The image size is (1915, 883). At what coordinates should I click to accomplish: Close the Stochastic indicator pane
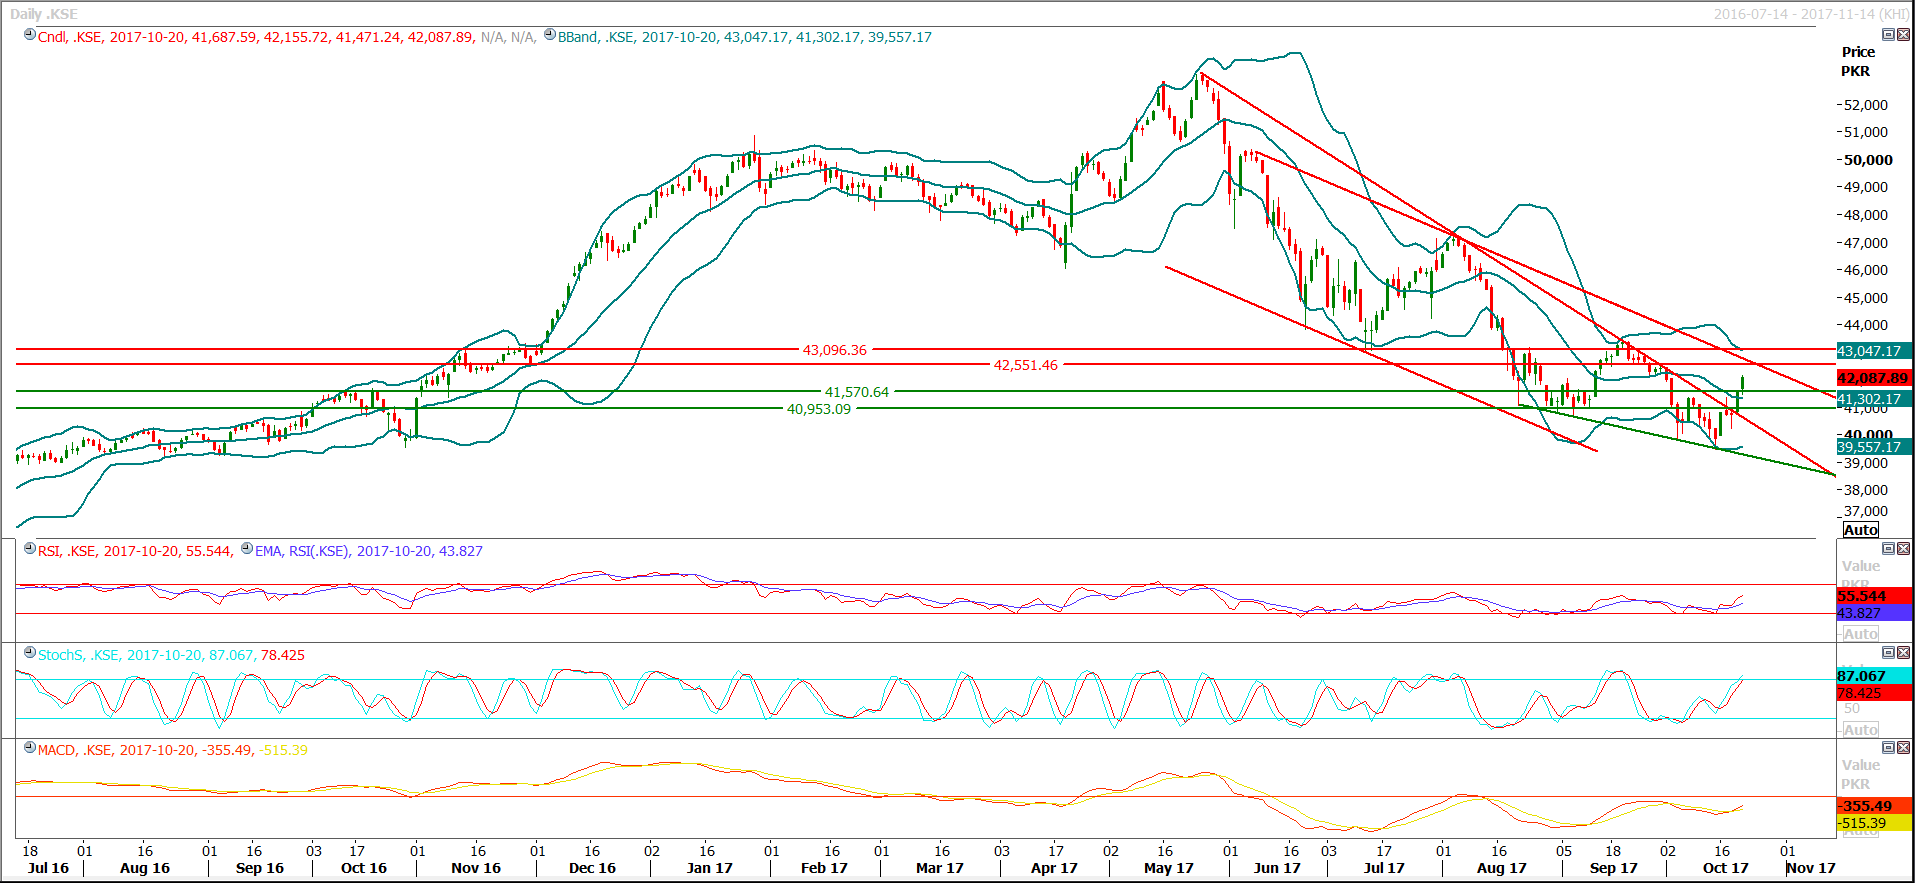coord(1903,653)
